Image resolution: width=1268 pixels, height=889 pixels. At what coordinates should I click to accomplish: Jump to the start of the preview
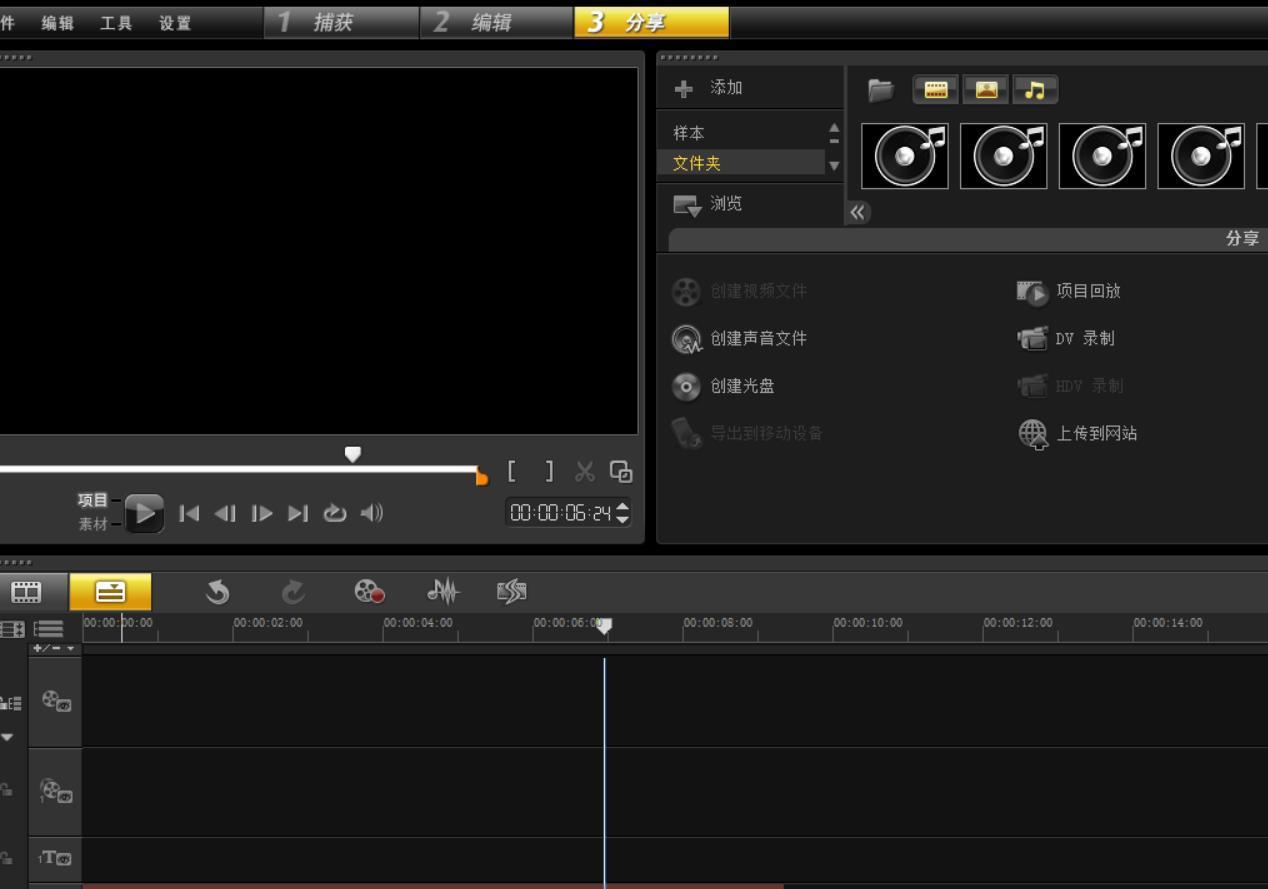188,514
